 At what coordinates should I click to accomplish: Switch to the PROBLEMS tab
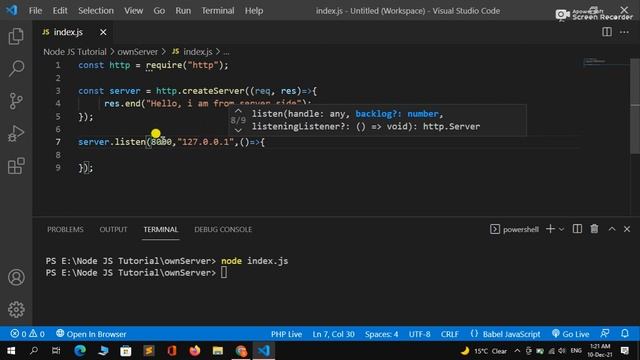pos(65,229)
